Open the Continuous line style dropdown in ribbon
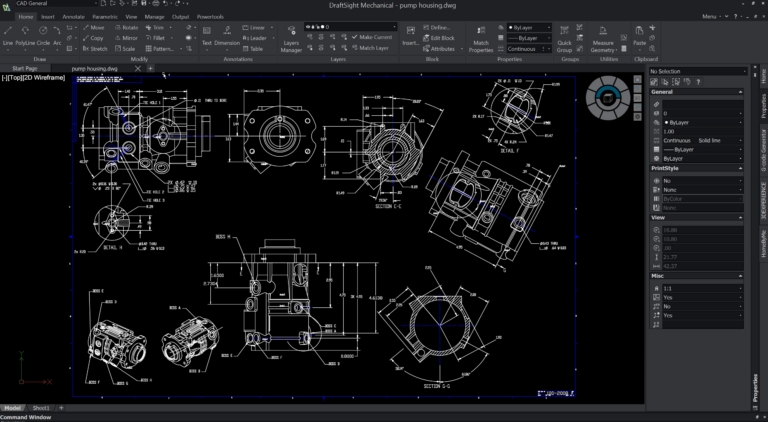Screen dimensions: 768x422 (x=529, y=49)
